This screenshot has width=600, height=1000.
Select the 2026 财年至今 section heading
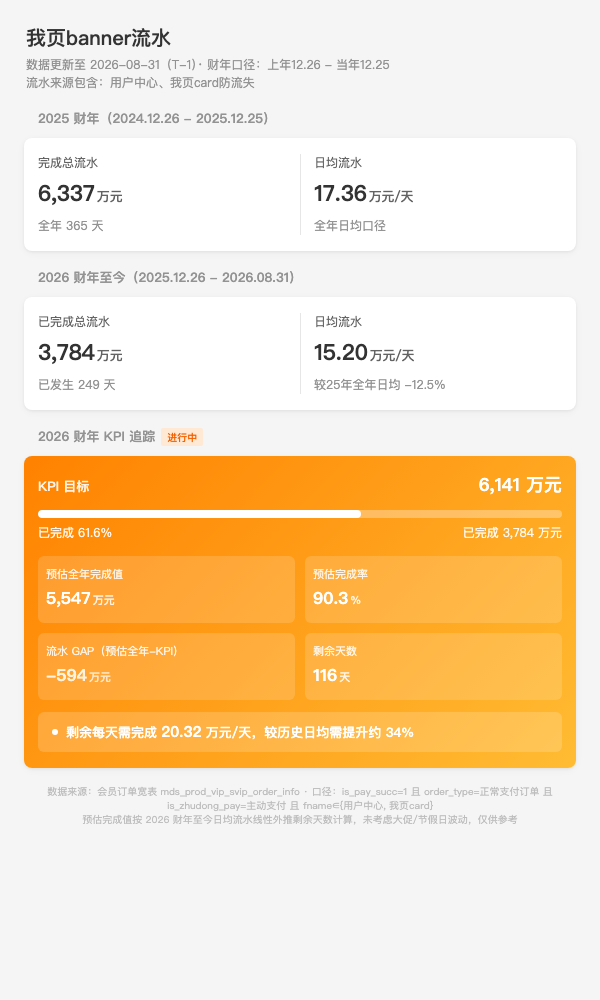point(167,277)
